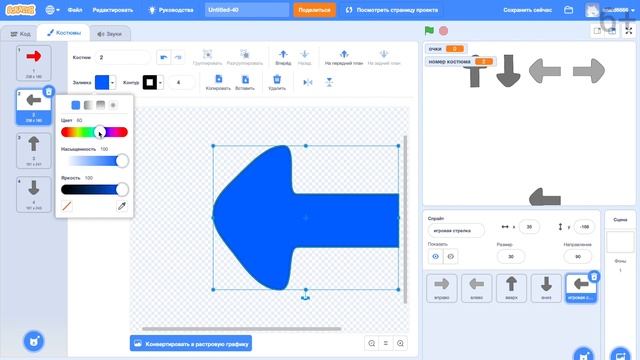The height and width of the screenshot is (360, 640).
Task: Select vertical gradient fill mode
Action: pyautogui.click(x=100, y=105)
